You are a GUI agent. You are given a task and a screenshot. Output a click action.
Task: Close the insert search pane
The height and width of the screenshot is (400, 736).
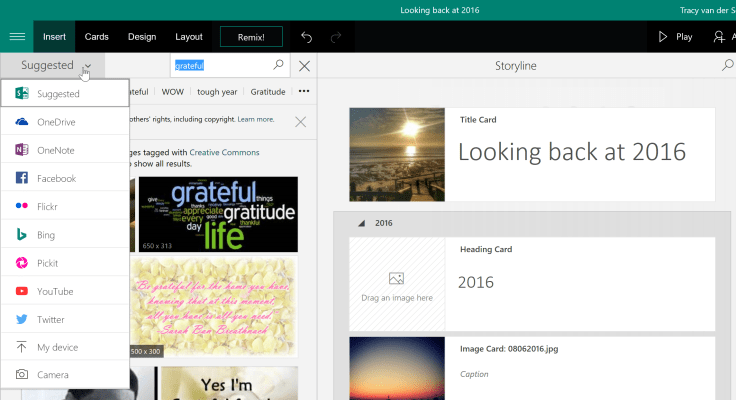coord(304,66)
